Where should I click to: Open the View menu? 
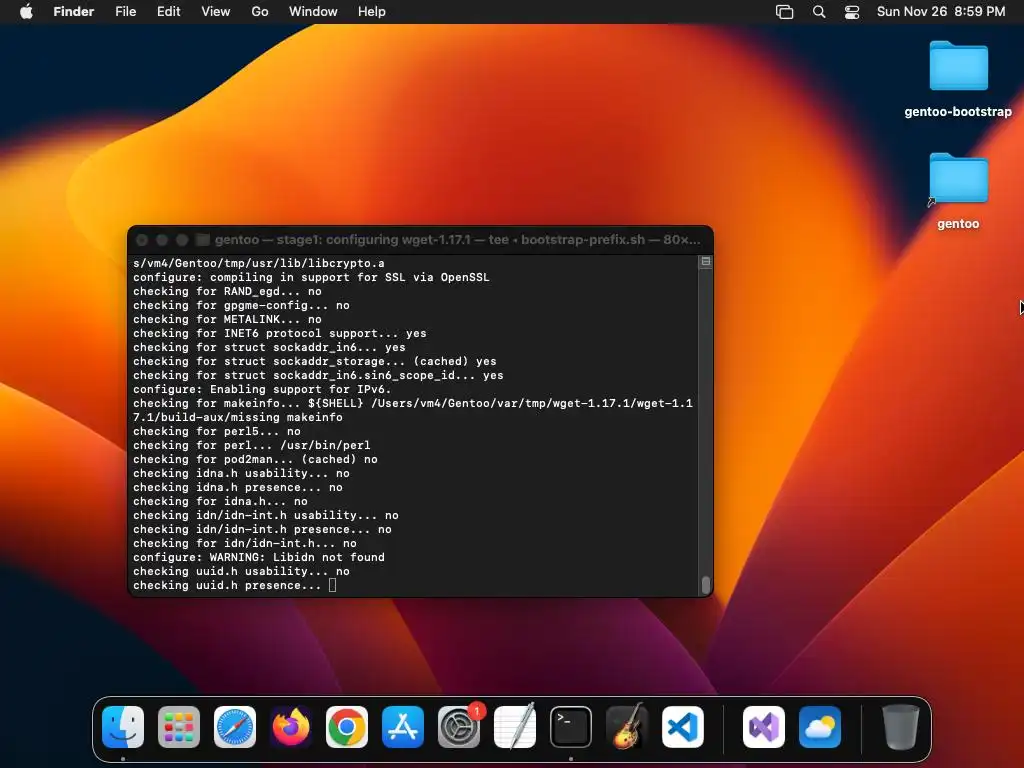coord(216,12)
